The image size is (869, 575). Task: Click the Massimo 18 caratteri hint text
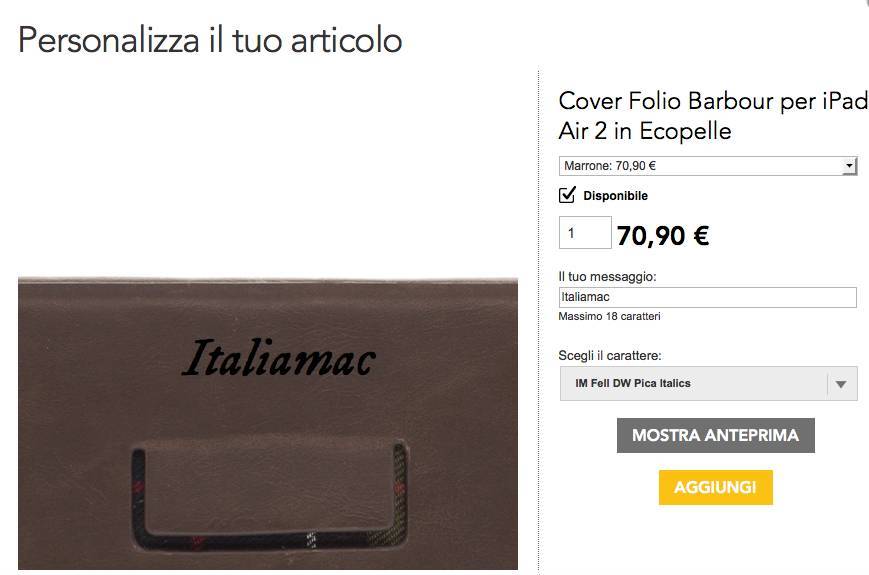[609, 316]
